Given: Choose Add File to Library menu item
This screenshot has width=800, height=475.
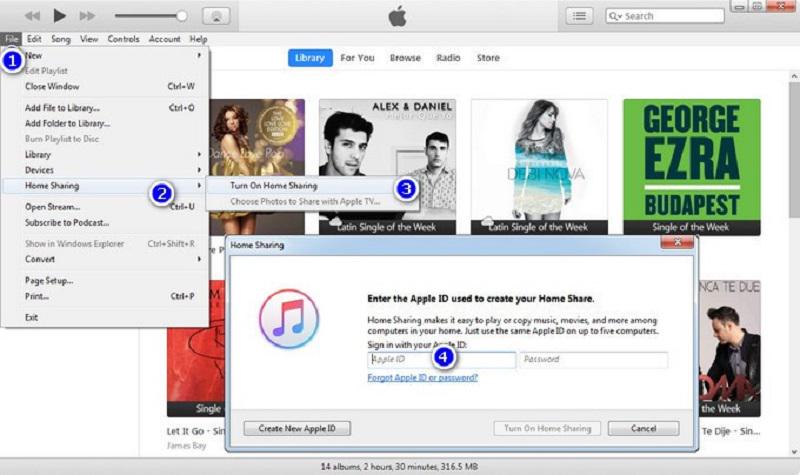Looking at the screenshot, I should click(62, 107).
